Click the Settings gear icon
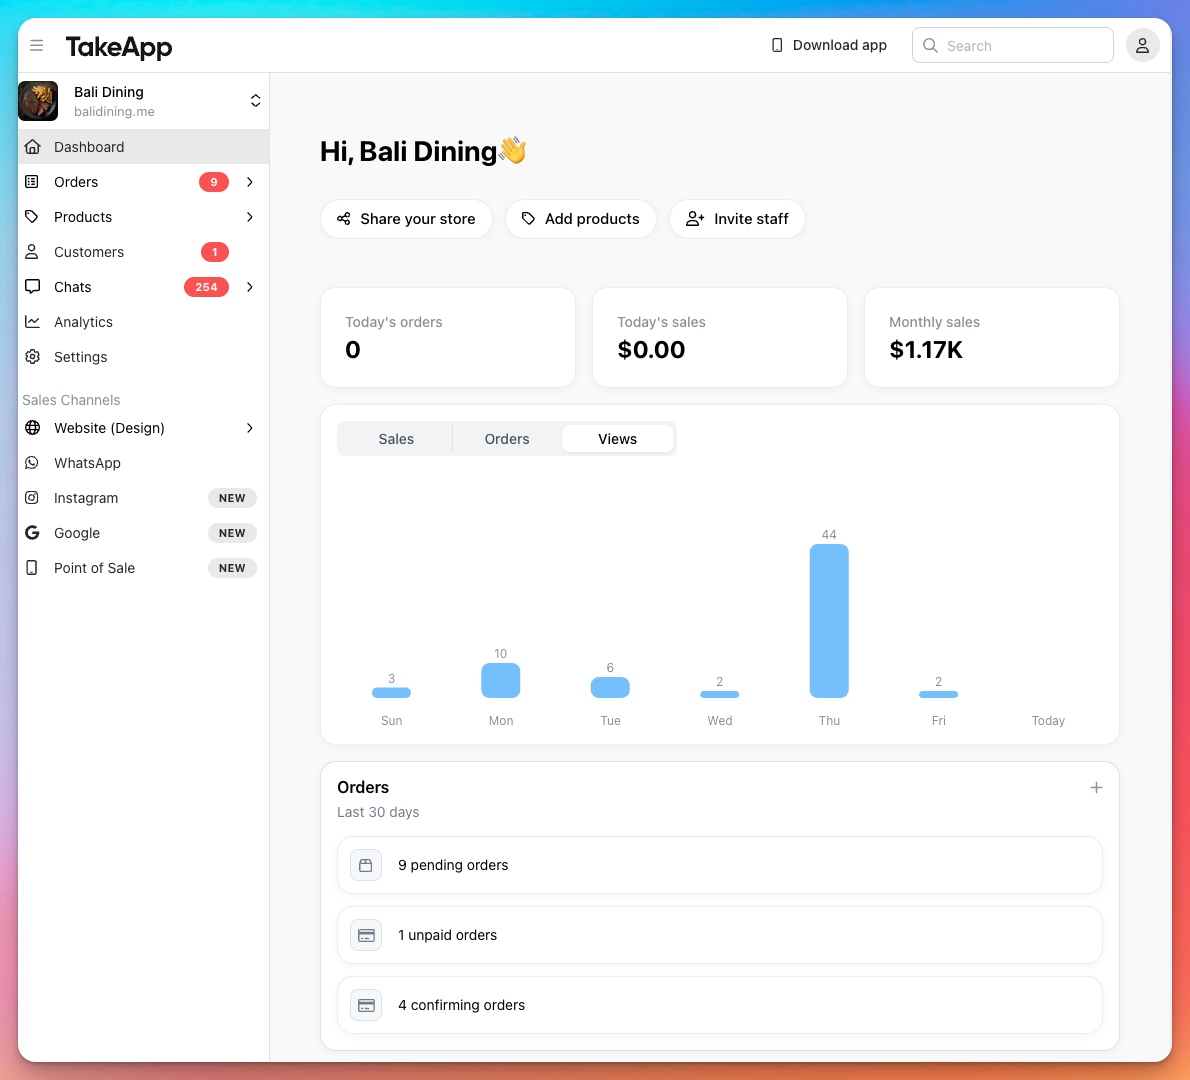Screen dimensions: 1190x1080 [x=32, y=357]
